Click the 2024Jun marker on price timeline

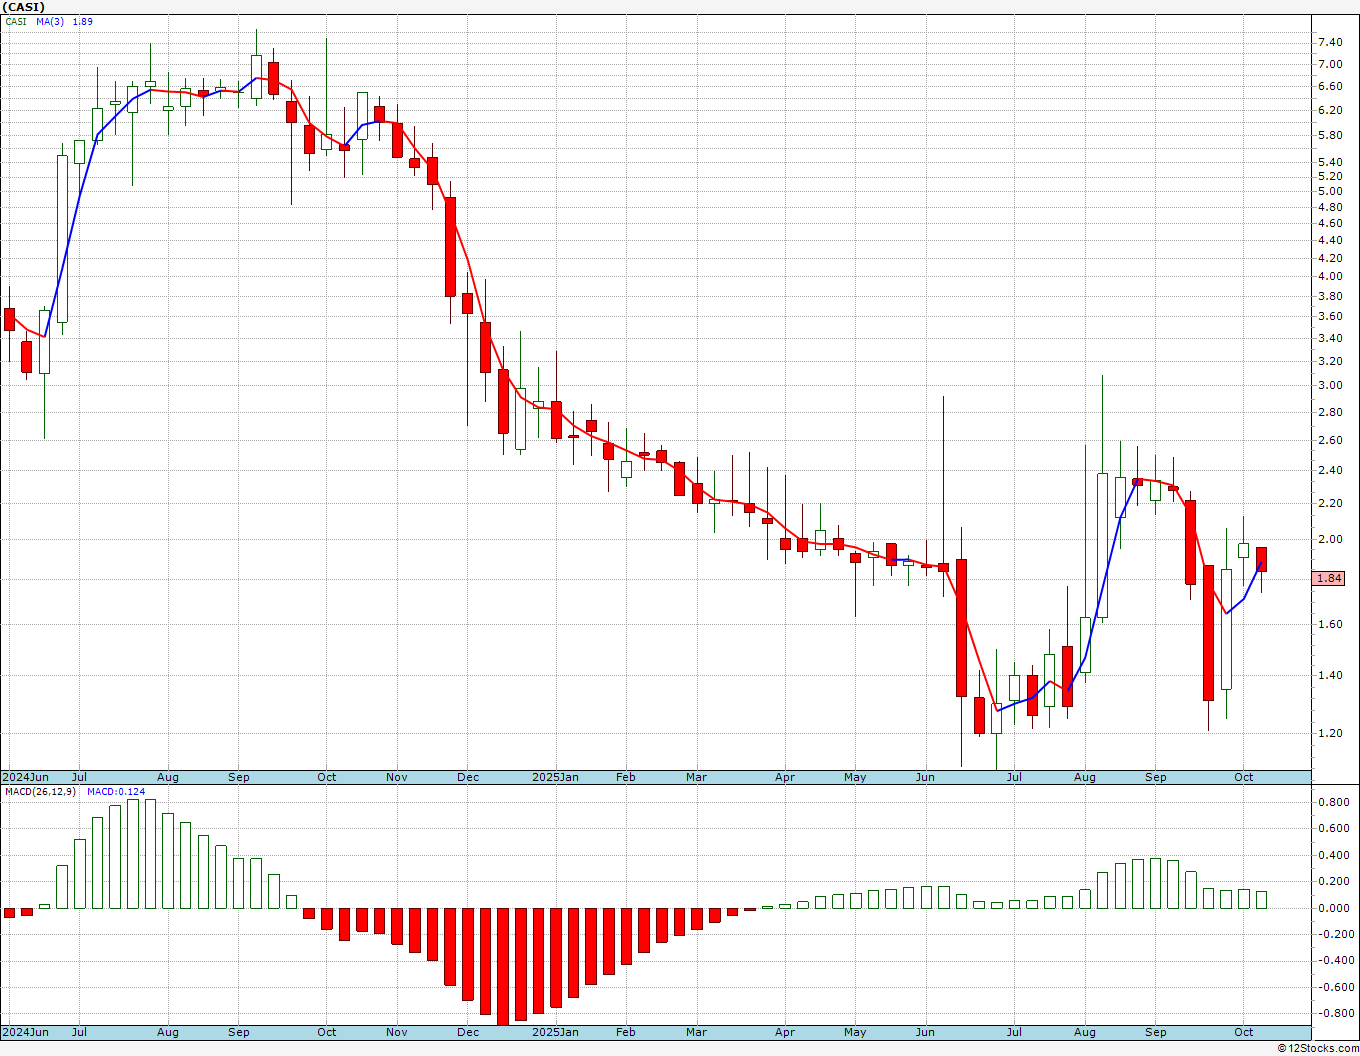[25, 777]
